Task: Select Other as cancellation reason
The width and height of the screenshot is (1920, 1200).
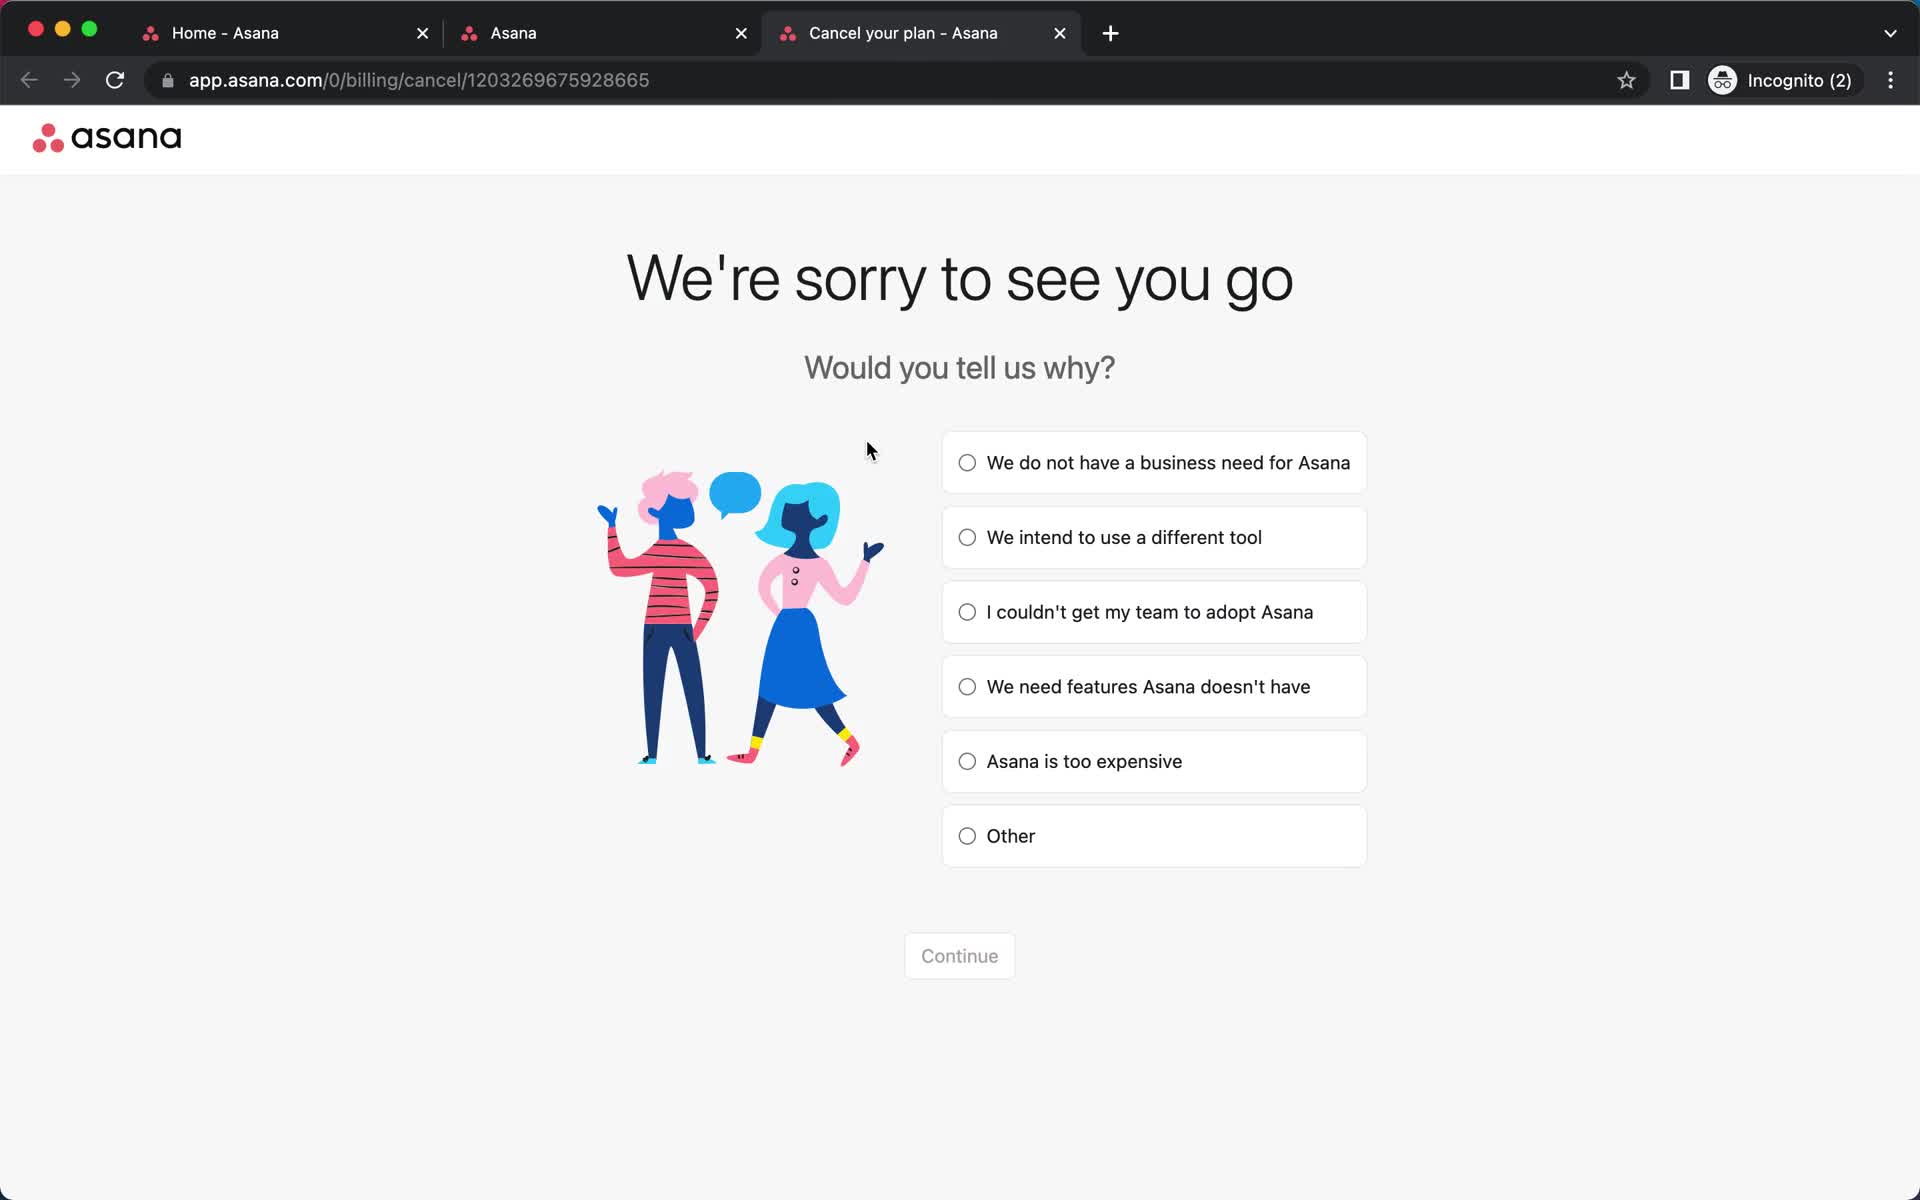Action: tap(968, 835)
